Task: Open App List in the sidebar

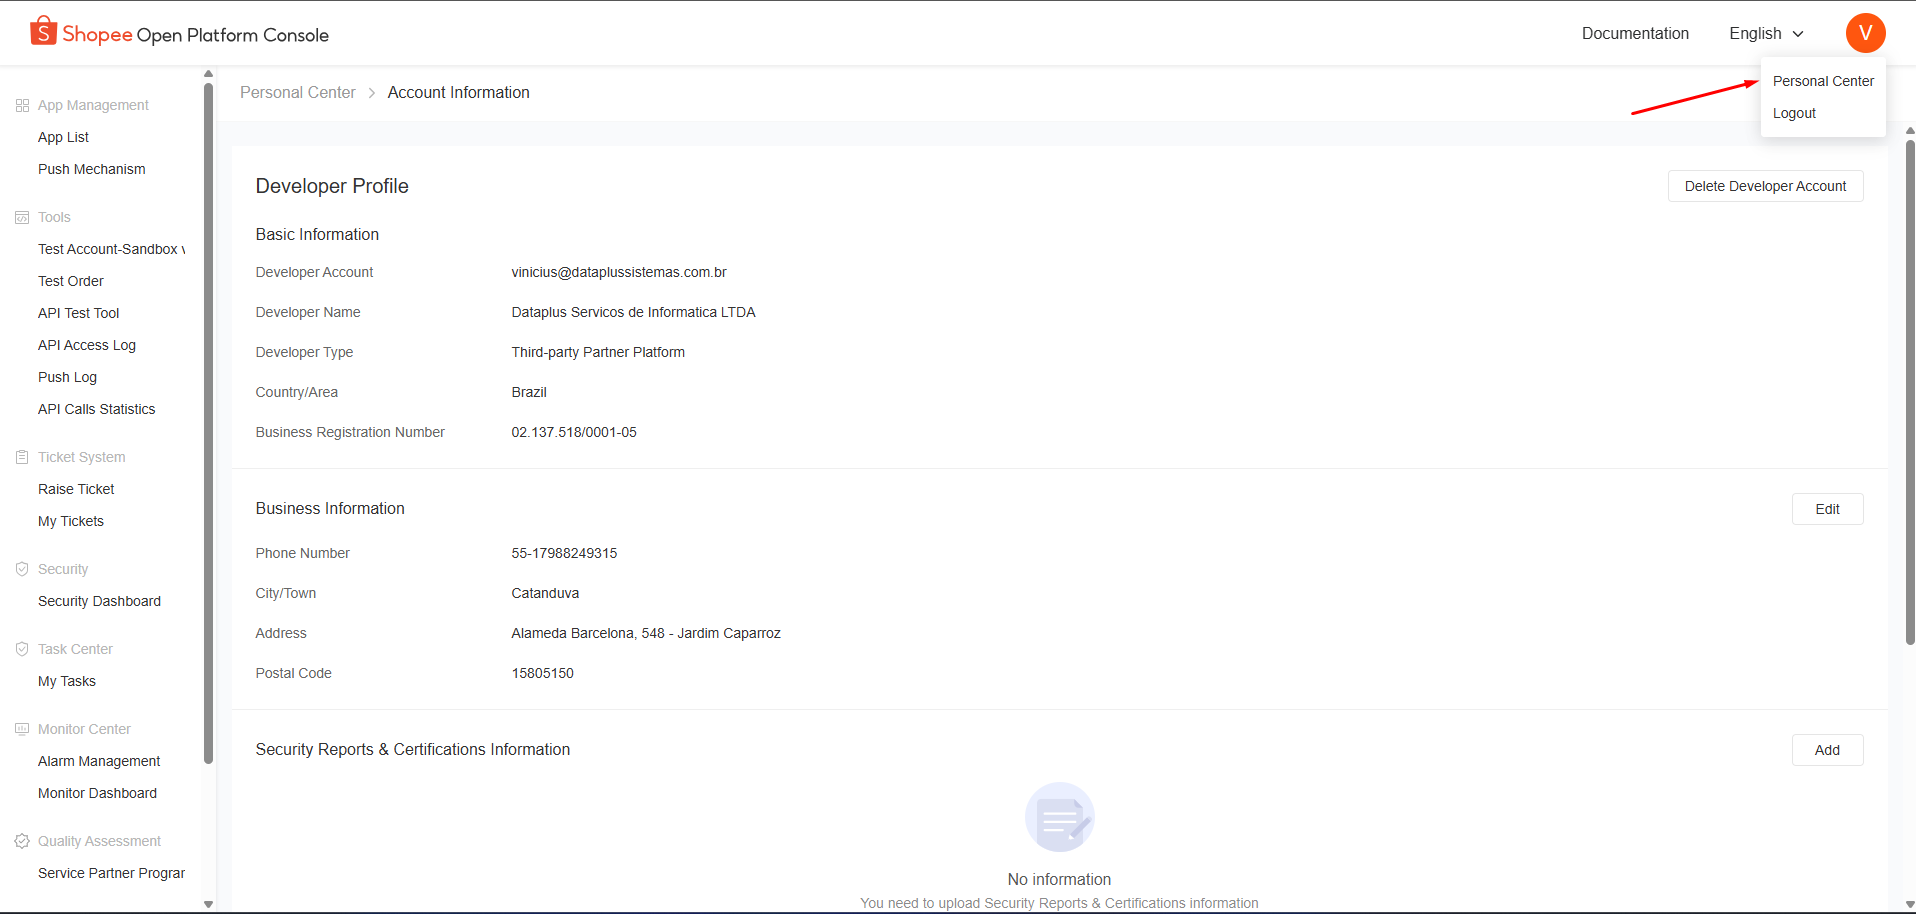Action: pyautogui.click(x=63, y=137)
